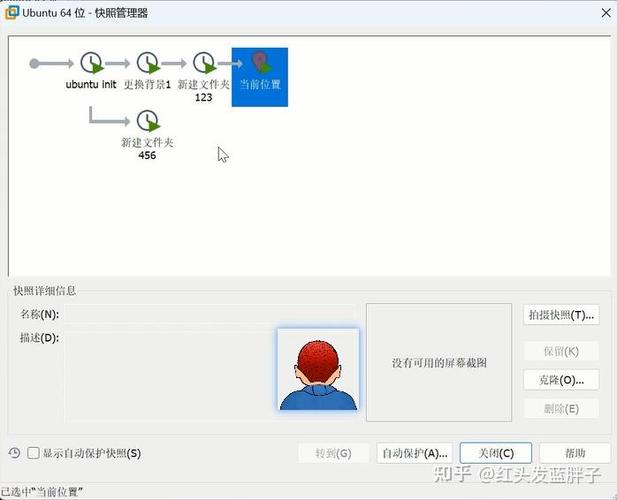The width and height of the screenshot is (617, 500).
Task: Click the disabled 删除(E) button
Action: 561,409
